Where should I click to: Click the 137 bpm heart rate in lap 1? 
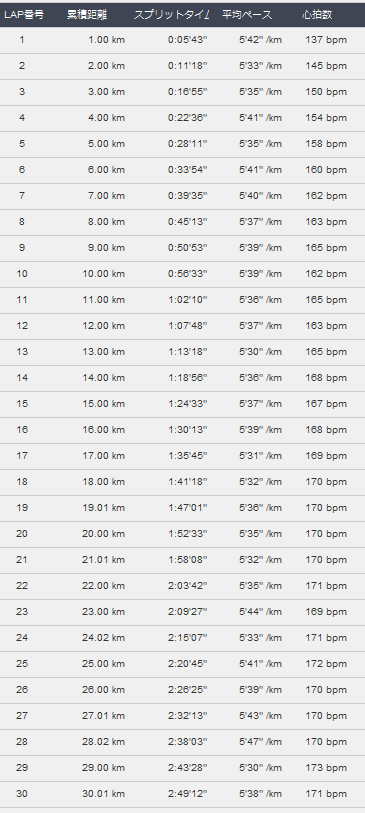pyautogui.click(x=326, y=40)
